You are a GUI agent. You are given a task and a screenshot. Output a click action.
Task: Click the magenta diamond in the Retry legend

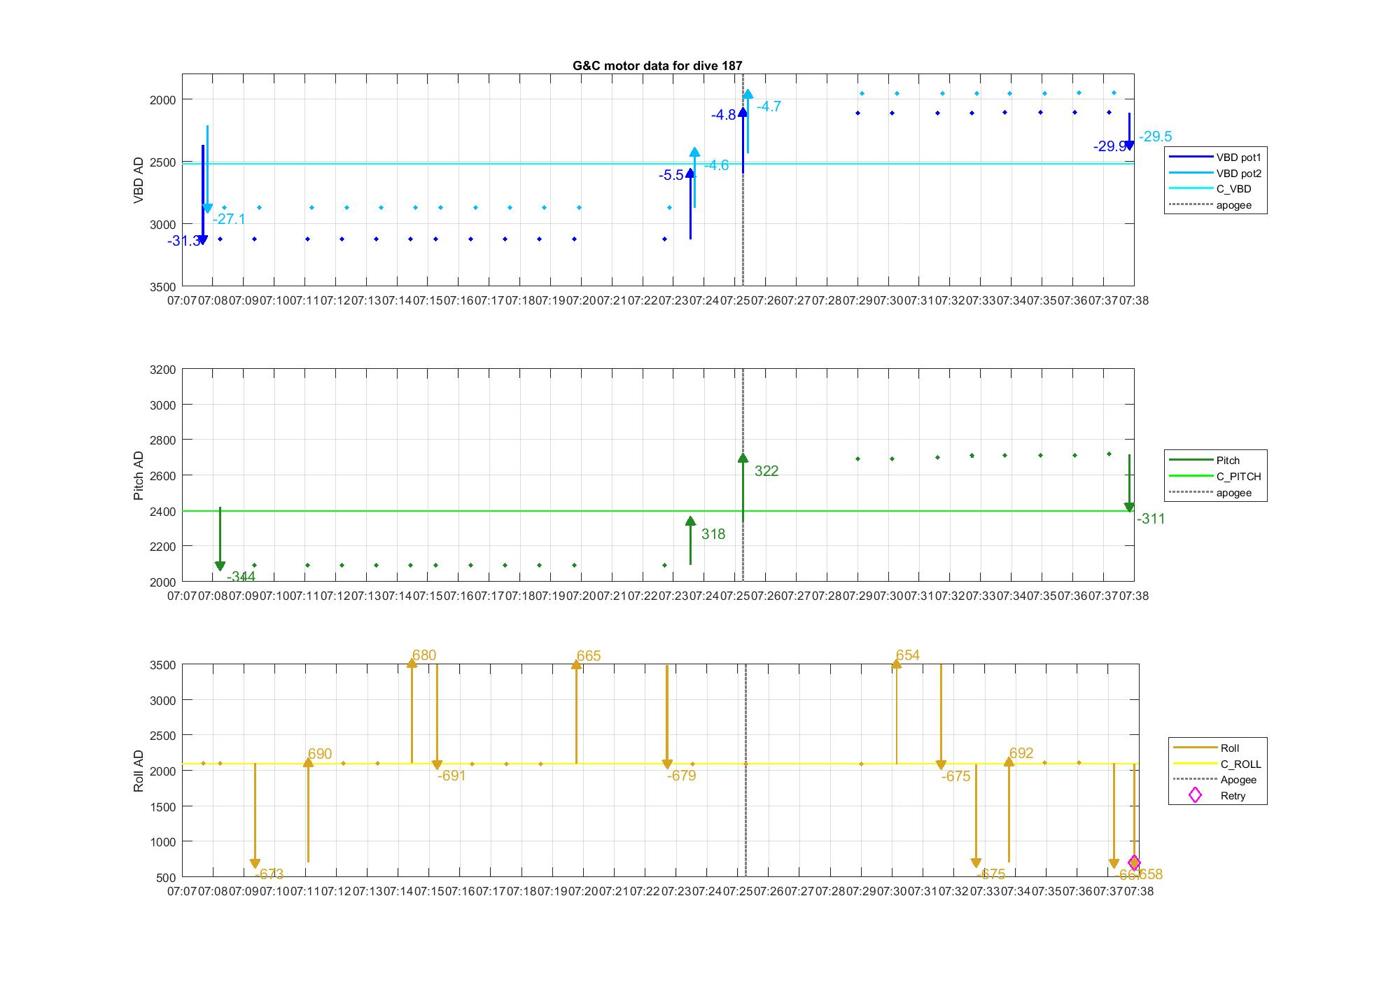[x=1194, y=795]
